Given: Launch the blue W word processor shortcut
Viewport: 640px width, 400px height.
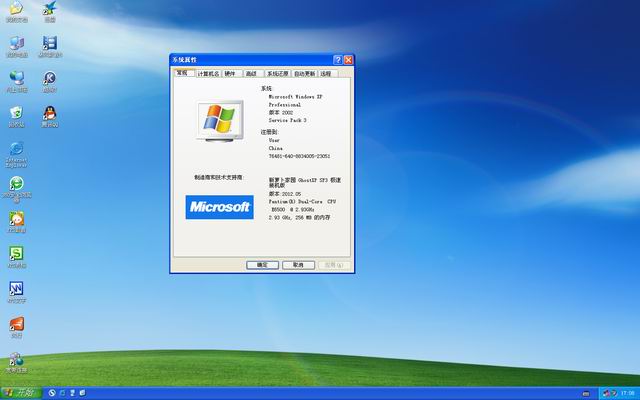Looking at the screenshot, I should (17, 292).
